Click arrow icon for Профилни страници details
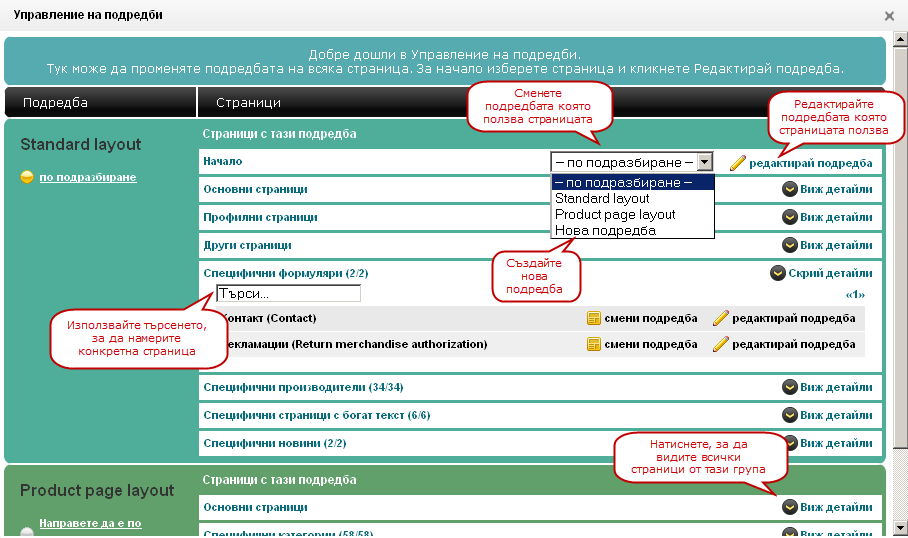 coord(790,217)
